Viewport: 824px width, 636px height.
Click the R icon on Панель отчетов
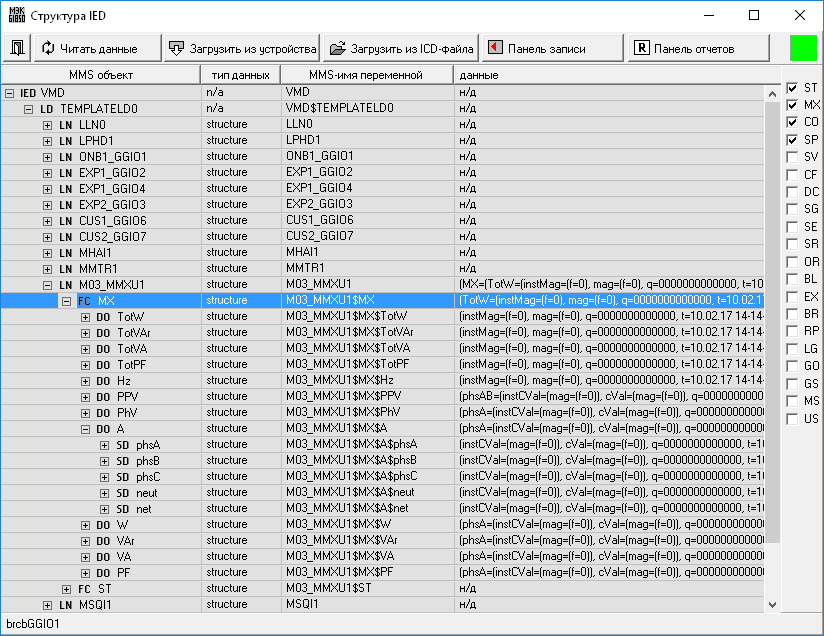[642, 48]
